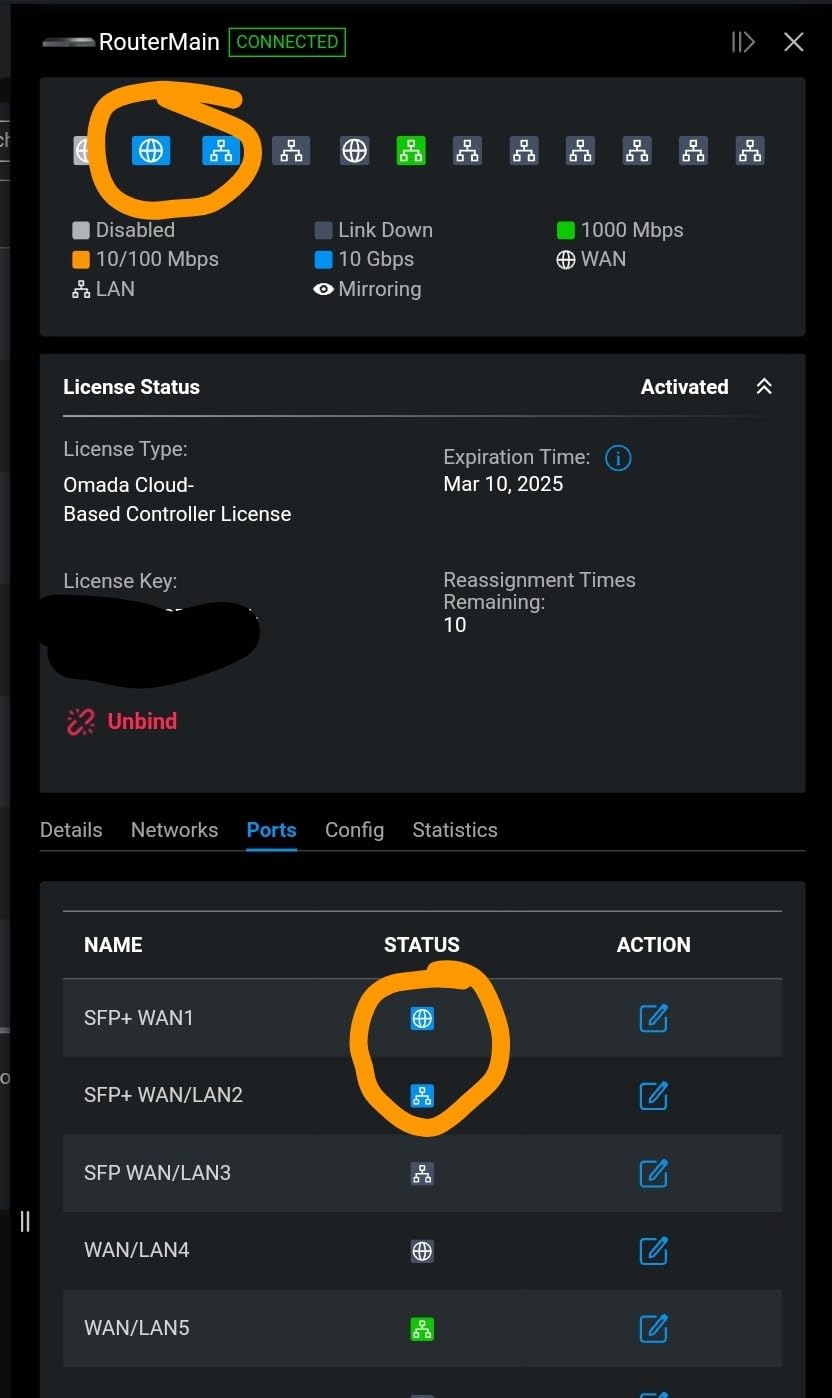Click the panel resize handle bars
This screenshot has width=832, height=1398.
(x=25, y=1221)
